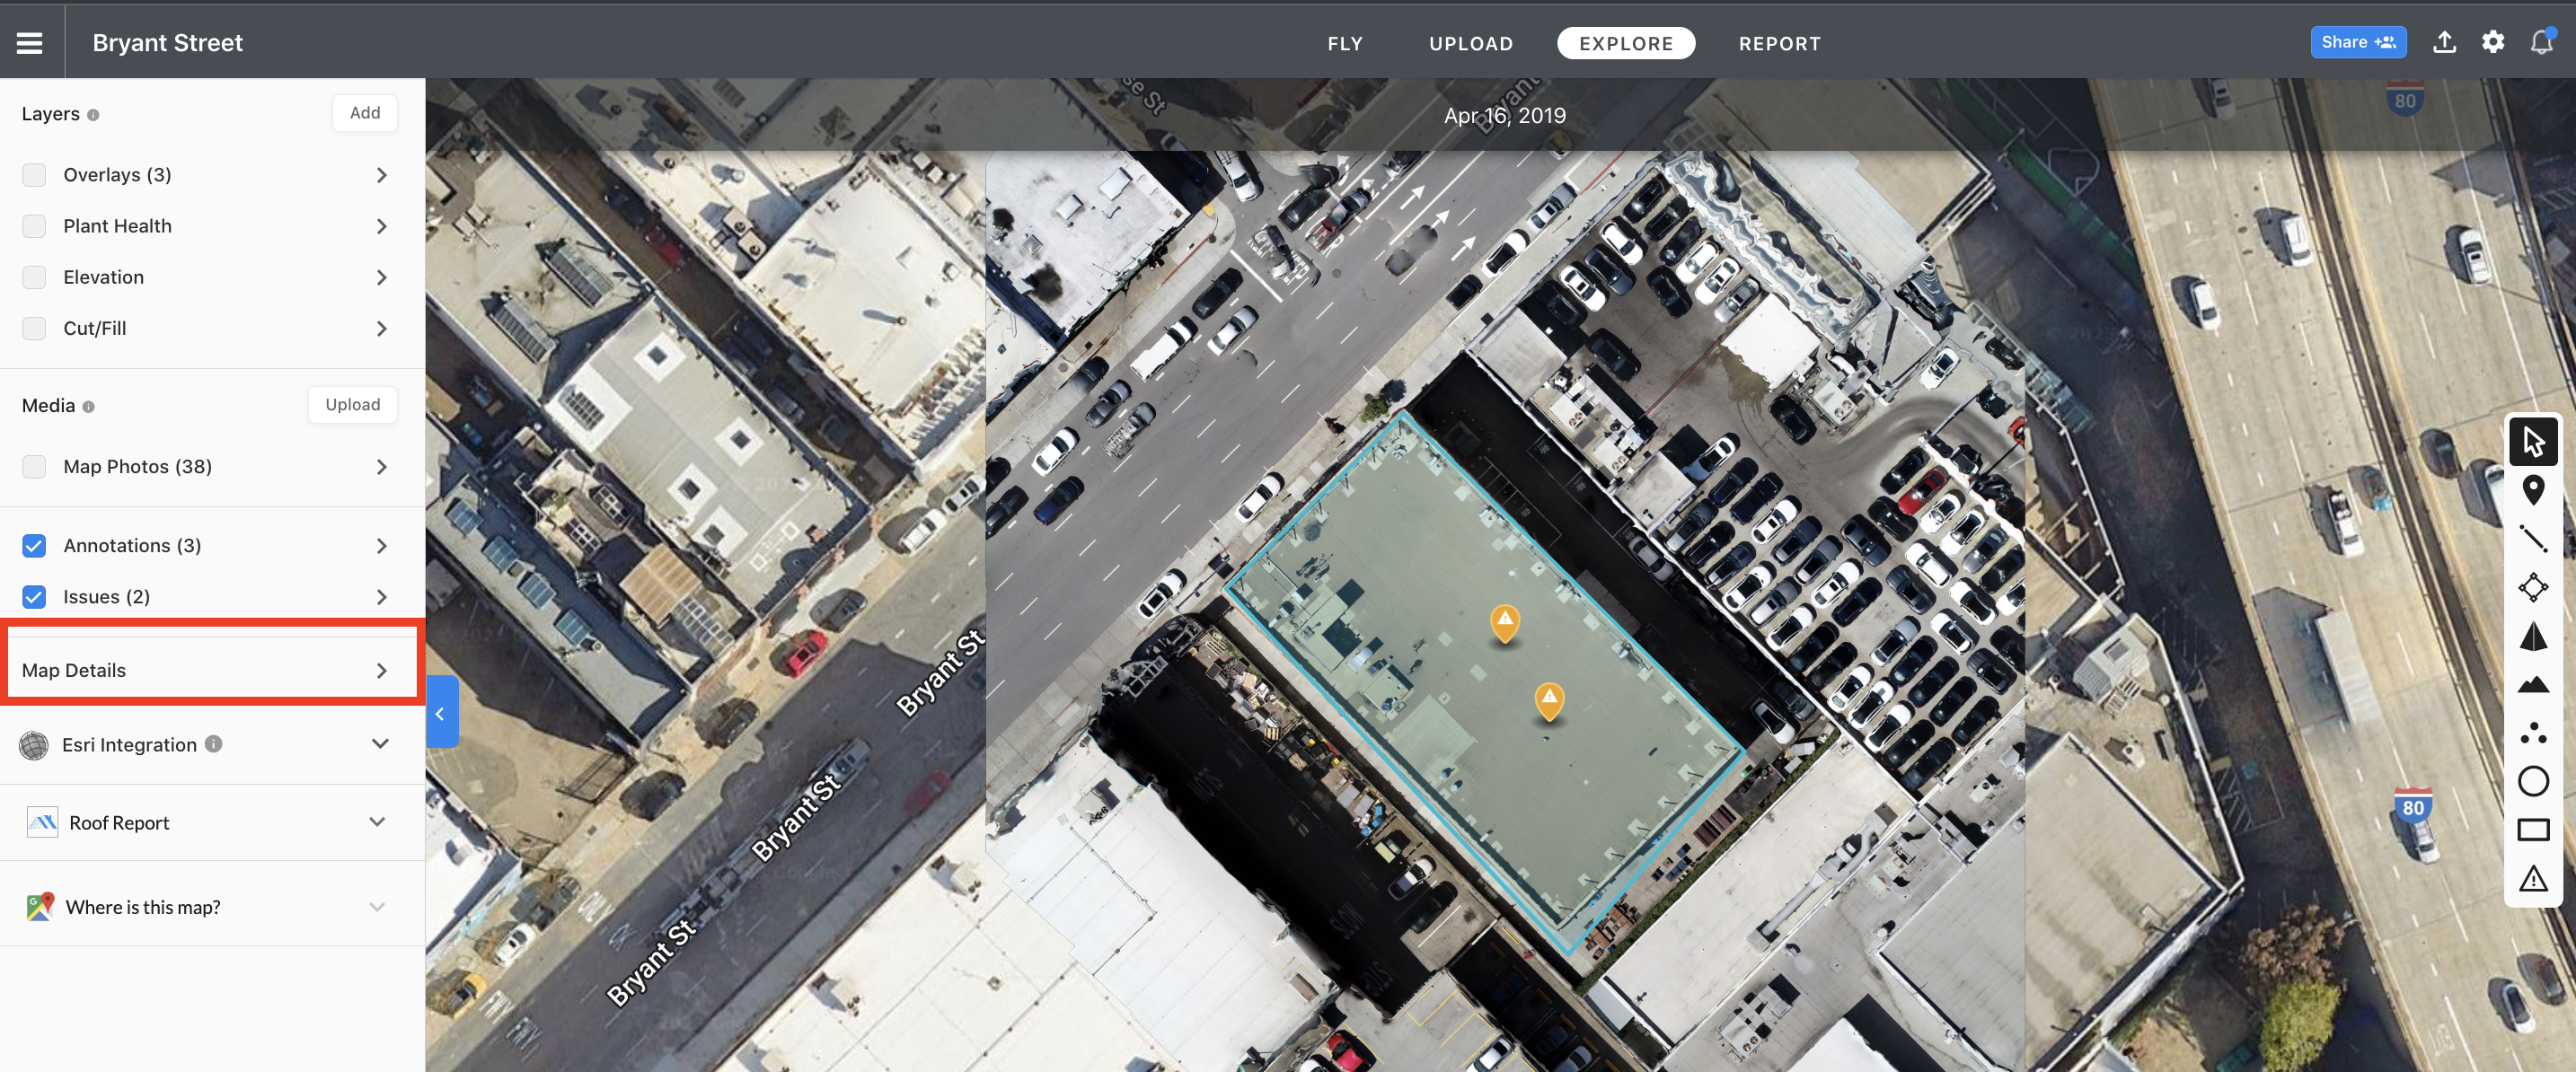
Task: Click the Add layers button
Action: pos(365,113)
